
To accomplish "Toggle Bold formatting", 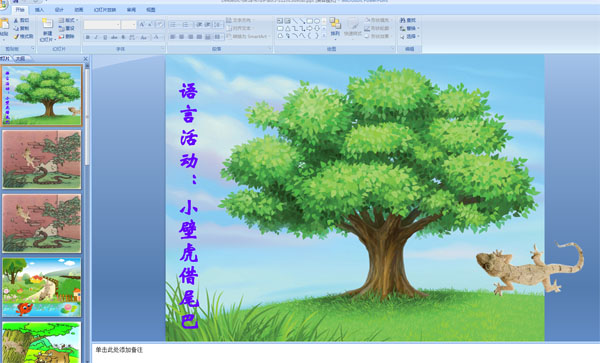I will tap(88, 37).
